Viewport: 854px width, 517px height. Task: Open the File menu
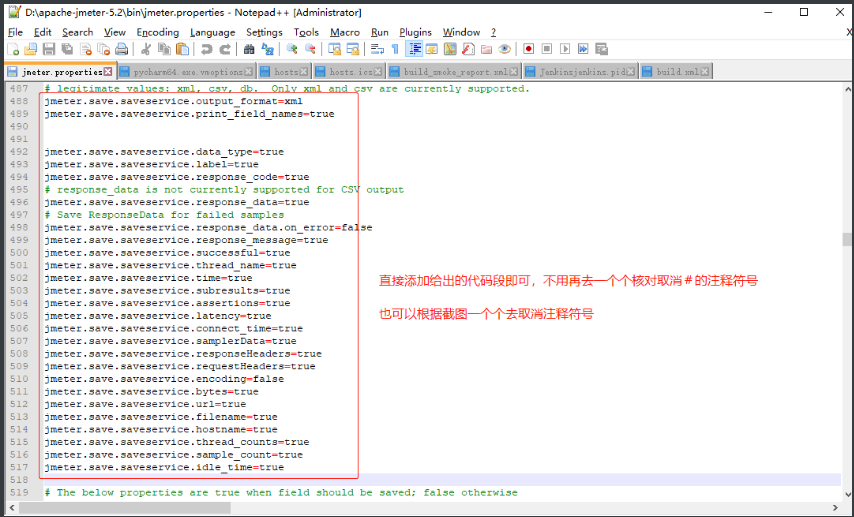(15, 32)
